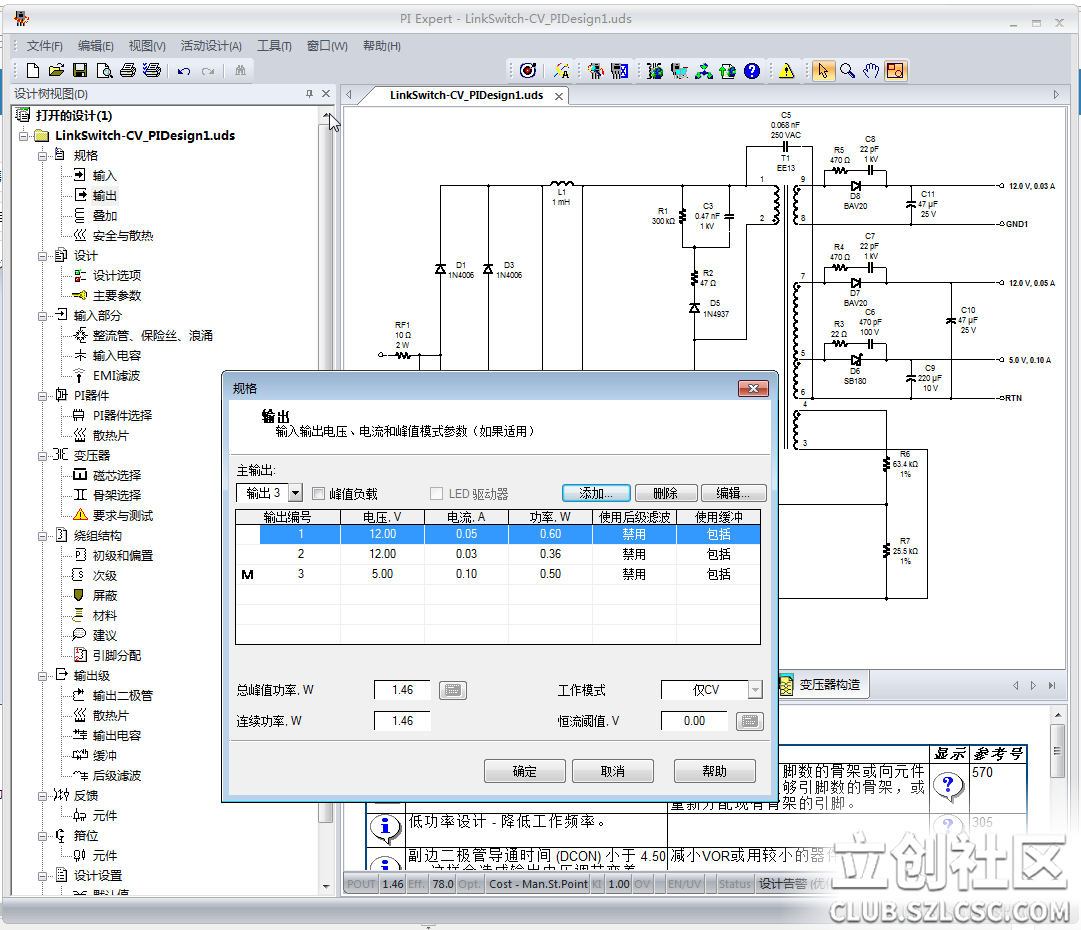
Task: Collapse the 输入部分 tree branch
Action: 43,316
